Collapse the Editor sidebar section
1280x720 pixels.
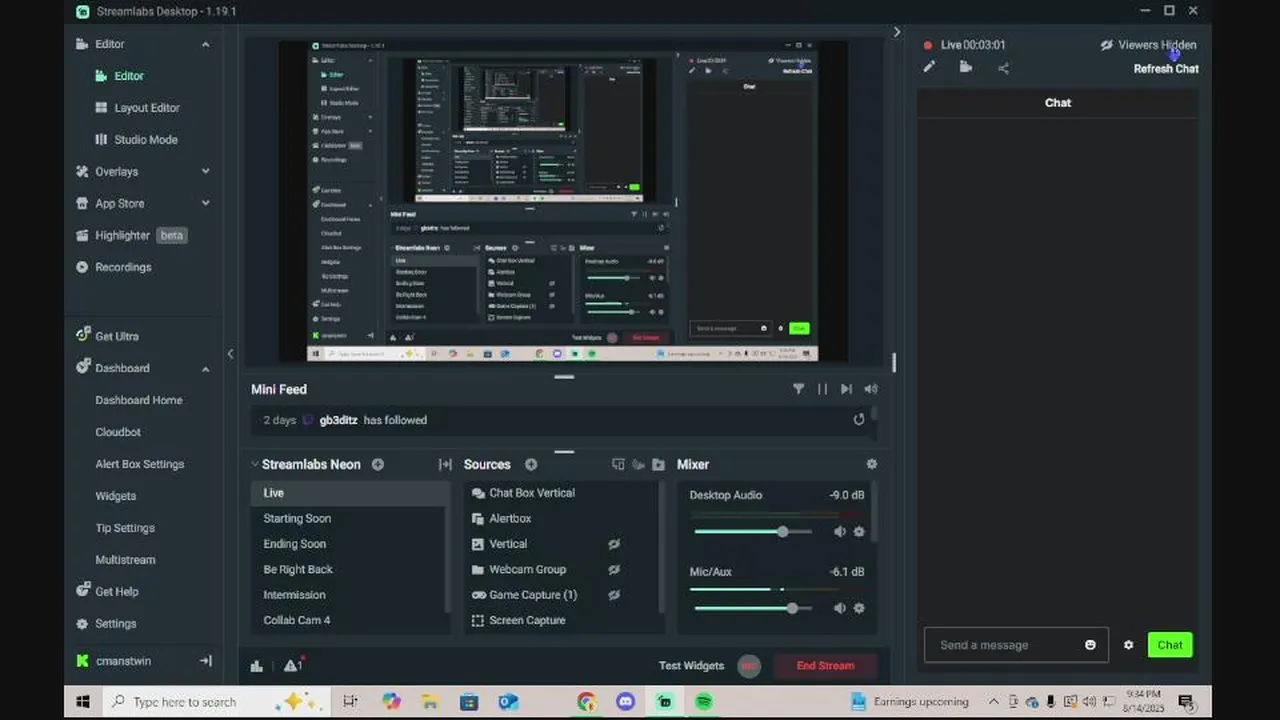click(205, 44)
